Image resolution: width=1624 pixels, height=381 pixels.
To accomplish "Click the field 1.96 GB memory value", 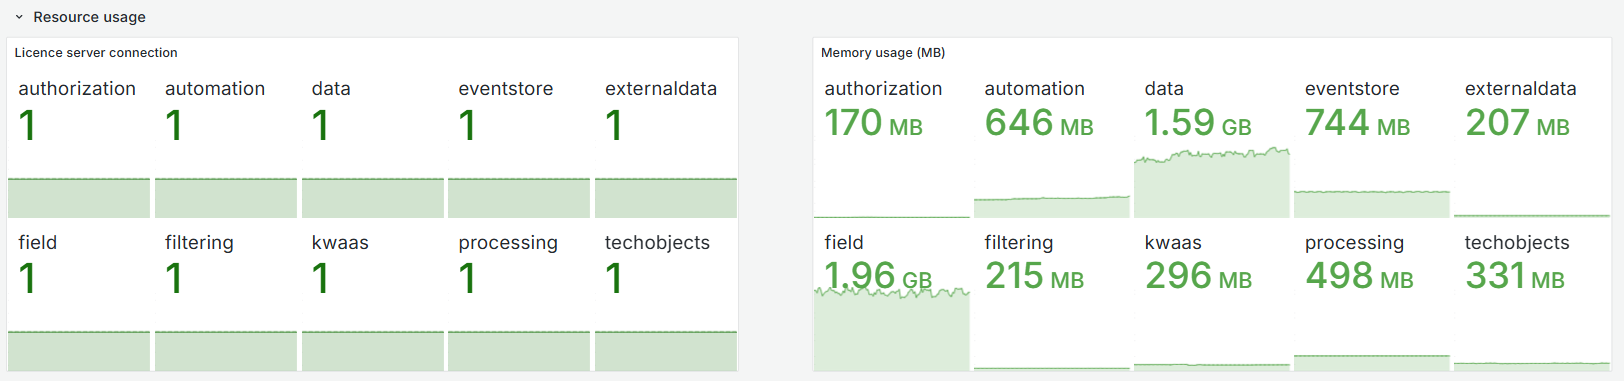I will click(878, 276).
